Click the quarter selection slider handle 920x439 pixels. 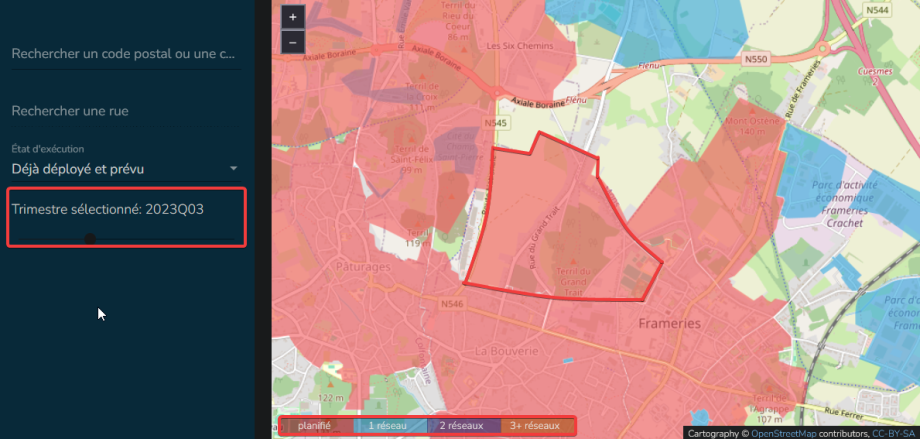tap(90, 239)
